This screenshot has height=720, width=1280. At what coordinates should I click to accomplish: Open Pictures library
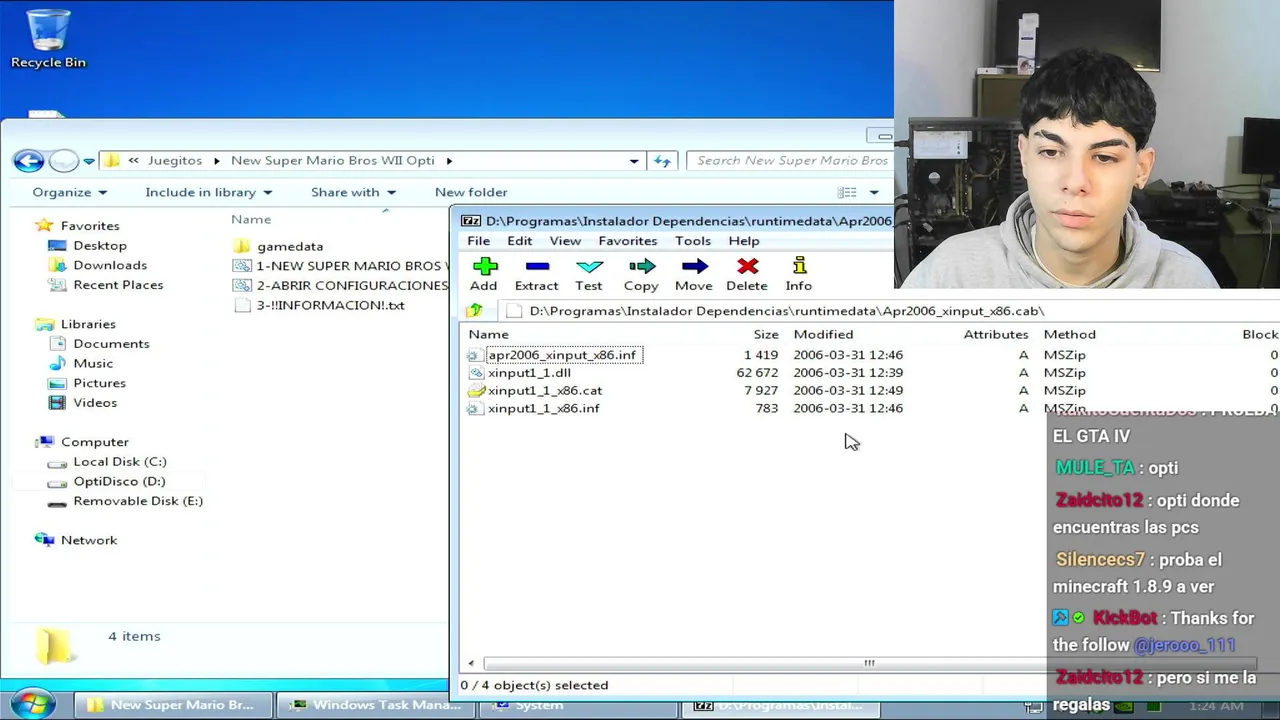pos(99,383)
